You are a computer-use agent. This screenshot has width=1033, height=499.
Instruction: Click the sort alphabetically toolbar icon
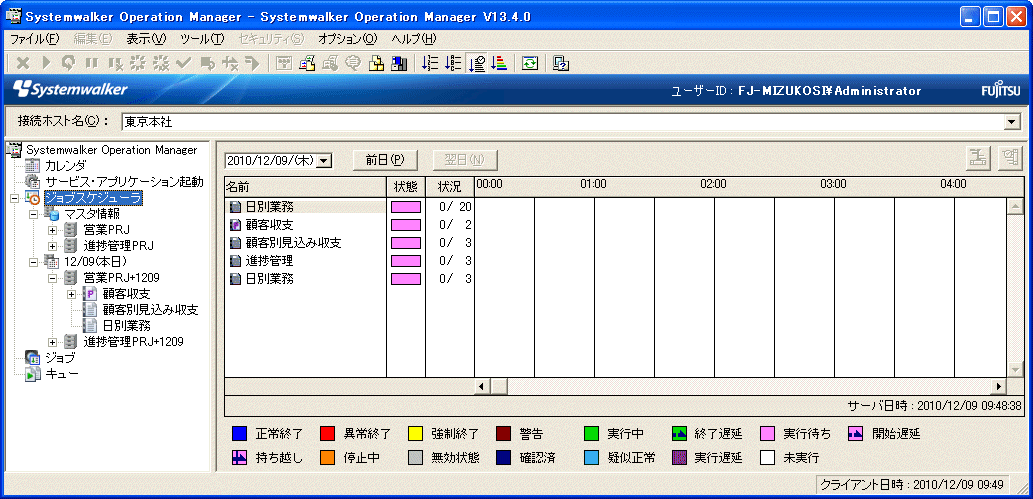(x=453, y=63)
